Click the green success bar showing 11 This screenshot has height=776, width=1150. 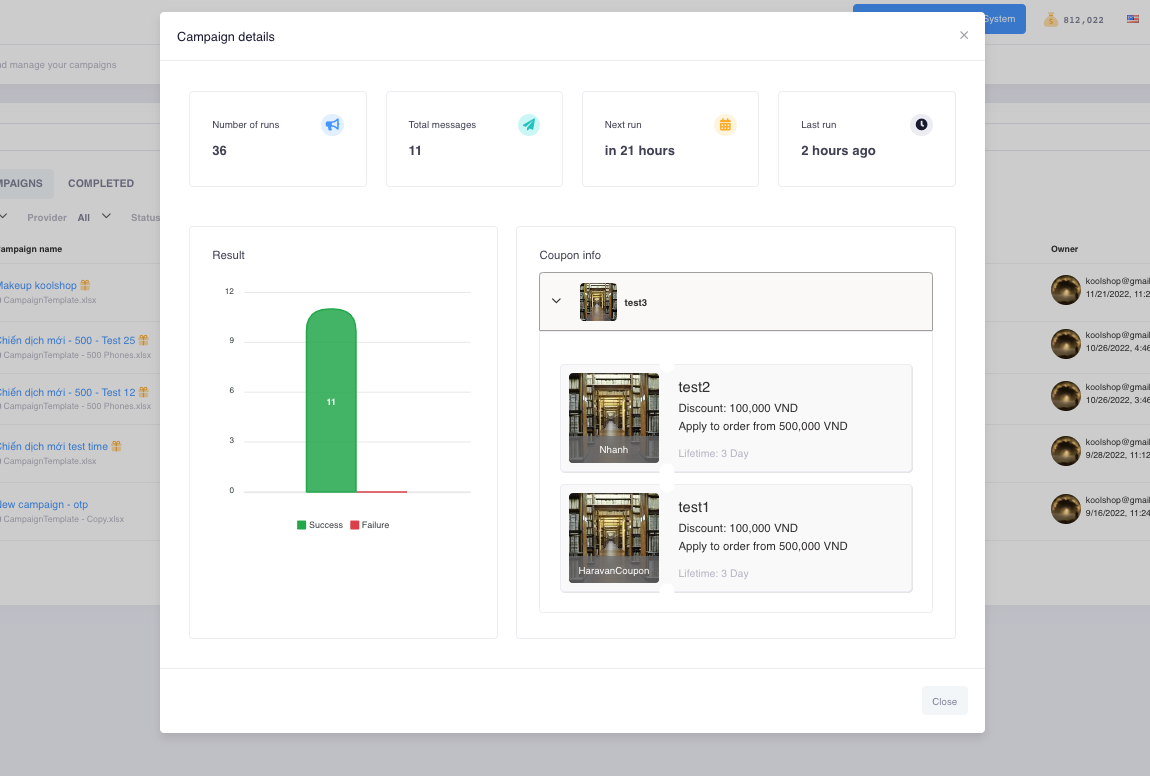click(x=331, y=401)
